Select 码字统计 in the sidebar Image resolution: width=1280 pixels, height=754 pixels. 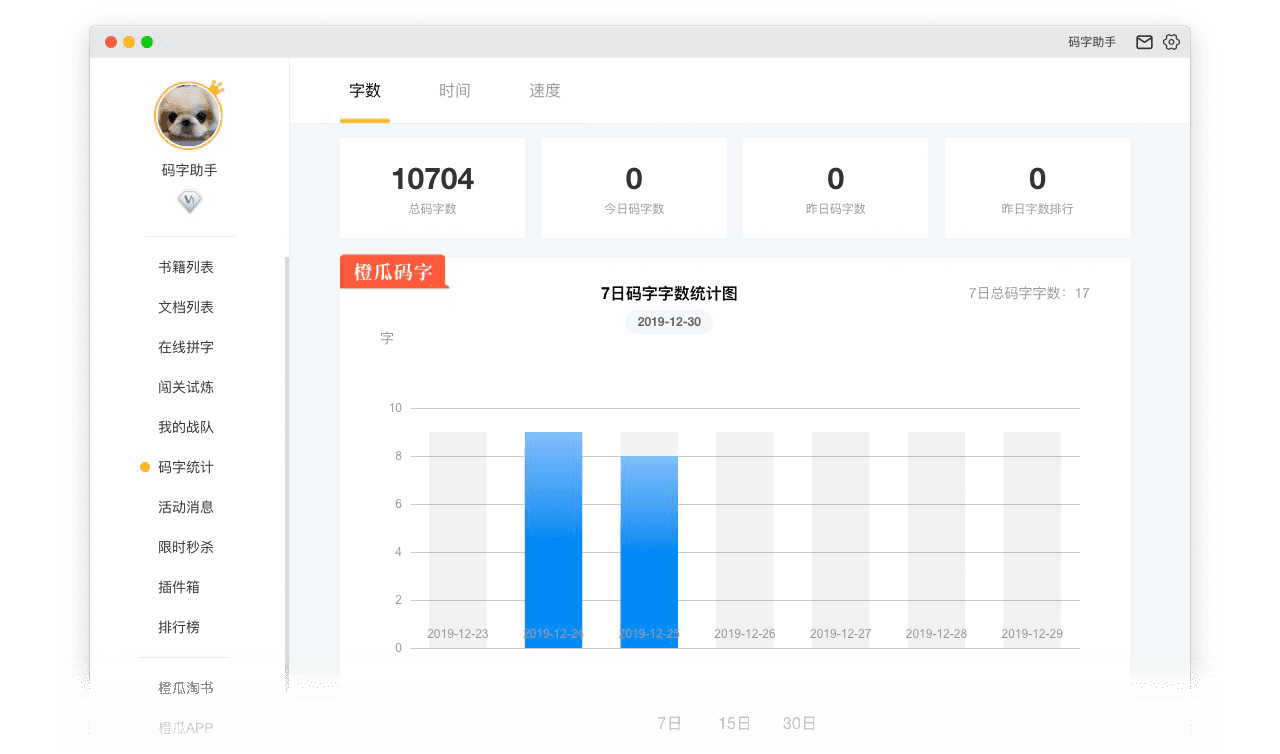[183, 467]
